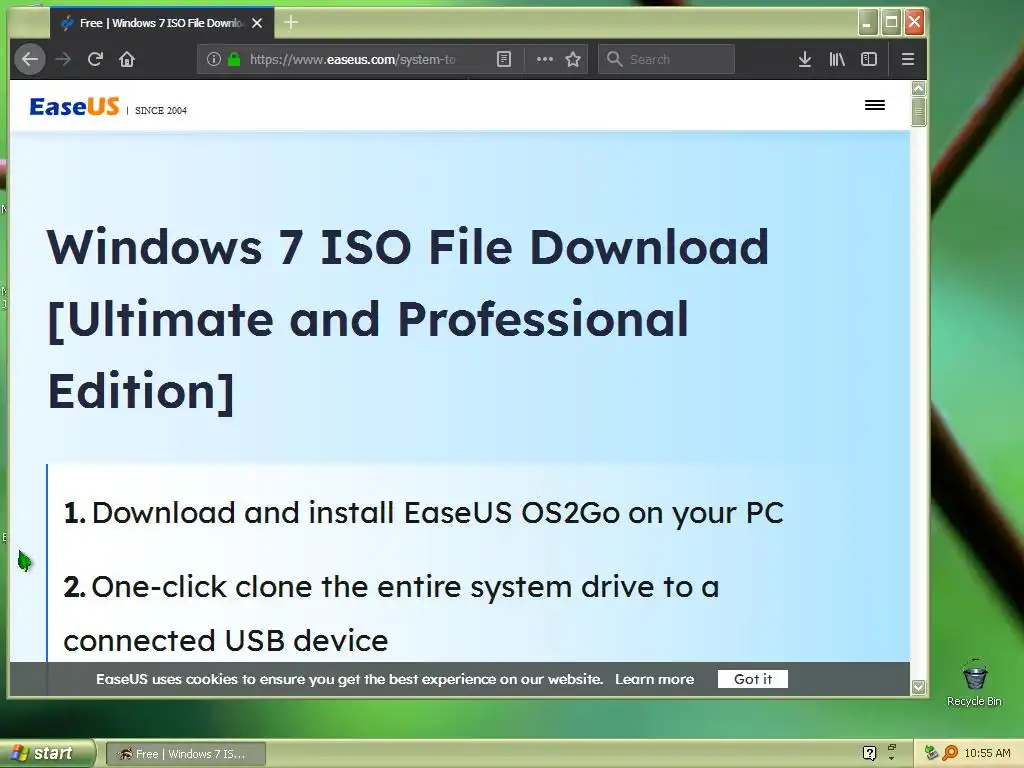Open a new browser tab
1024x768 pixels.
(x=291, y=23)
